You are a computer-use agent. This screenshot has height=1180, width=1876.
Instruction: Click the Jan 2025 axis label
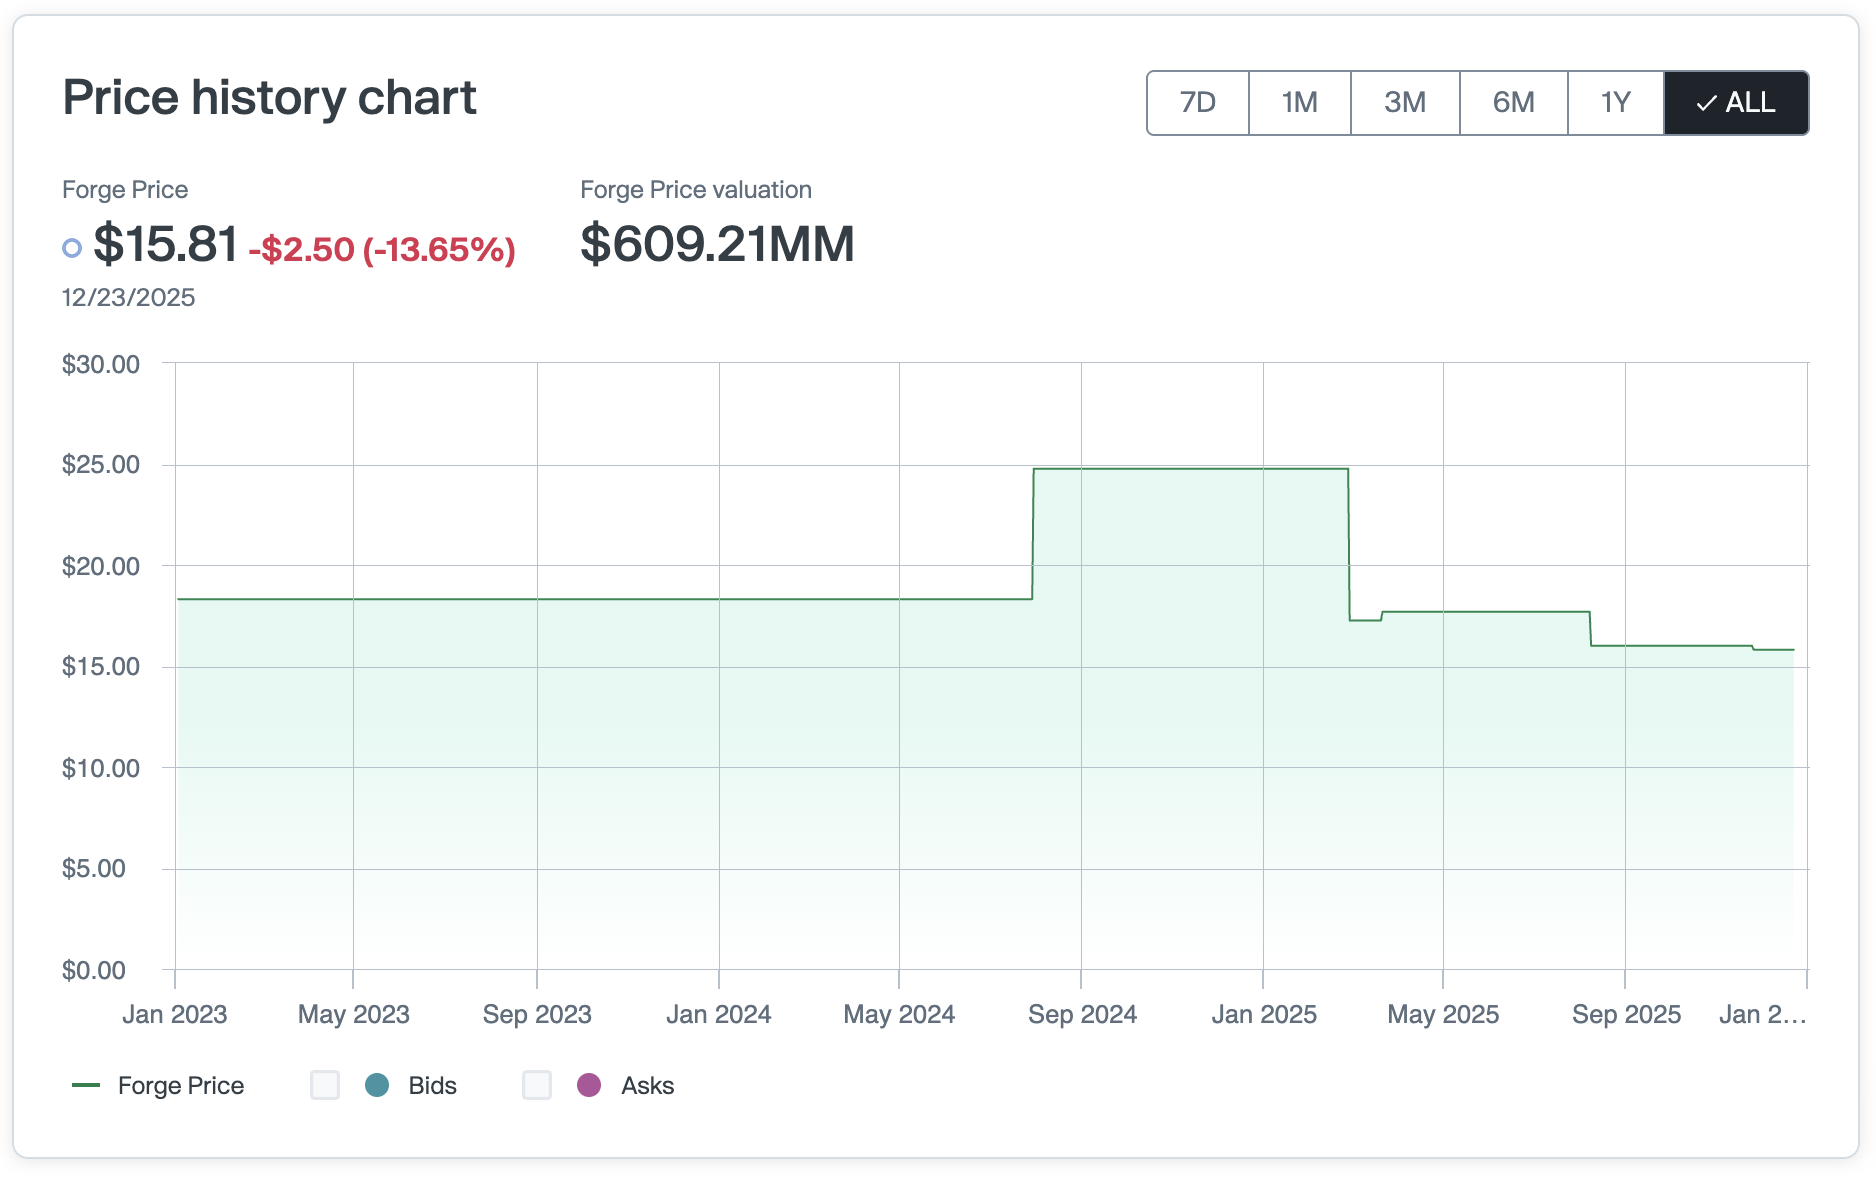(1264, 1014)
